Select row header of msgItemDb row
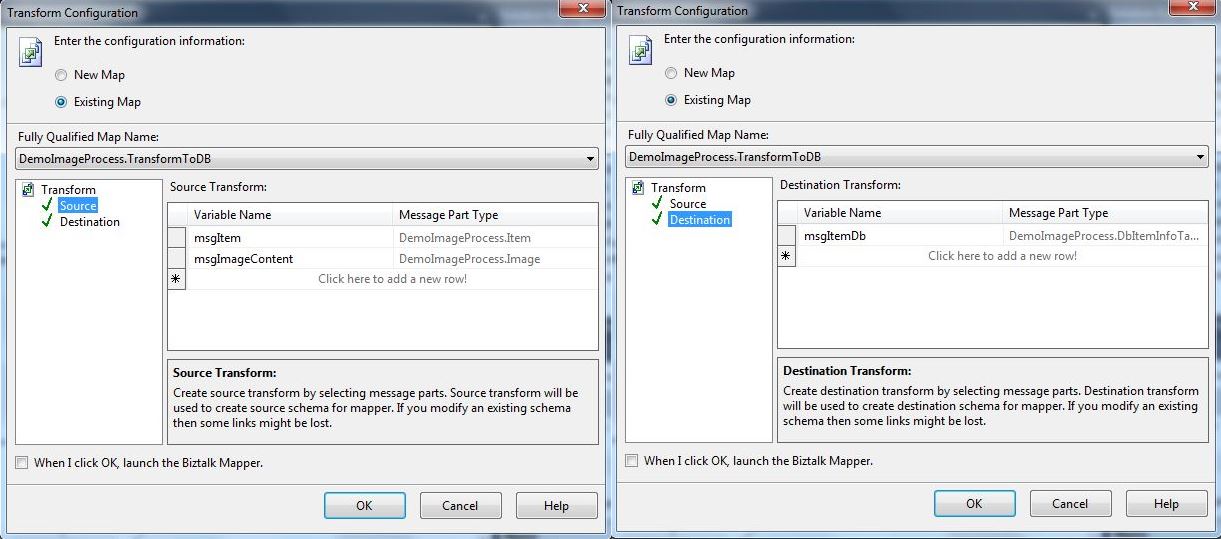Screen dimensions: 1221x539 point(787,236)
